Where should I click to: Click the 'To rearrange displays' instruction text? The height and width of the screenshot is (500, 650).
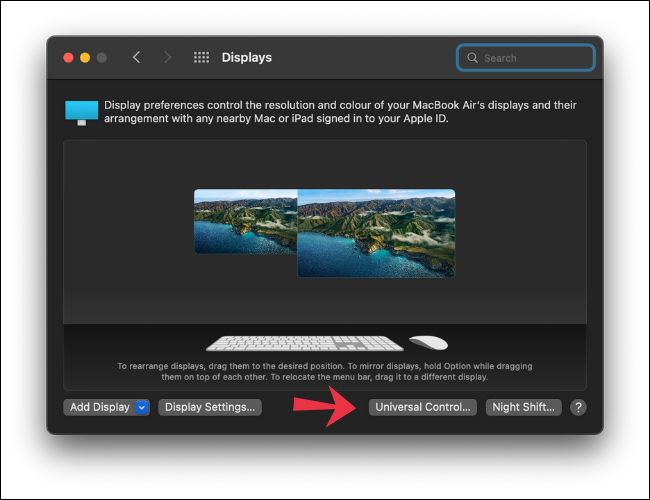pyautogui.click(x=325, y=371)
